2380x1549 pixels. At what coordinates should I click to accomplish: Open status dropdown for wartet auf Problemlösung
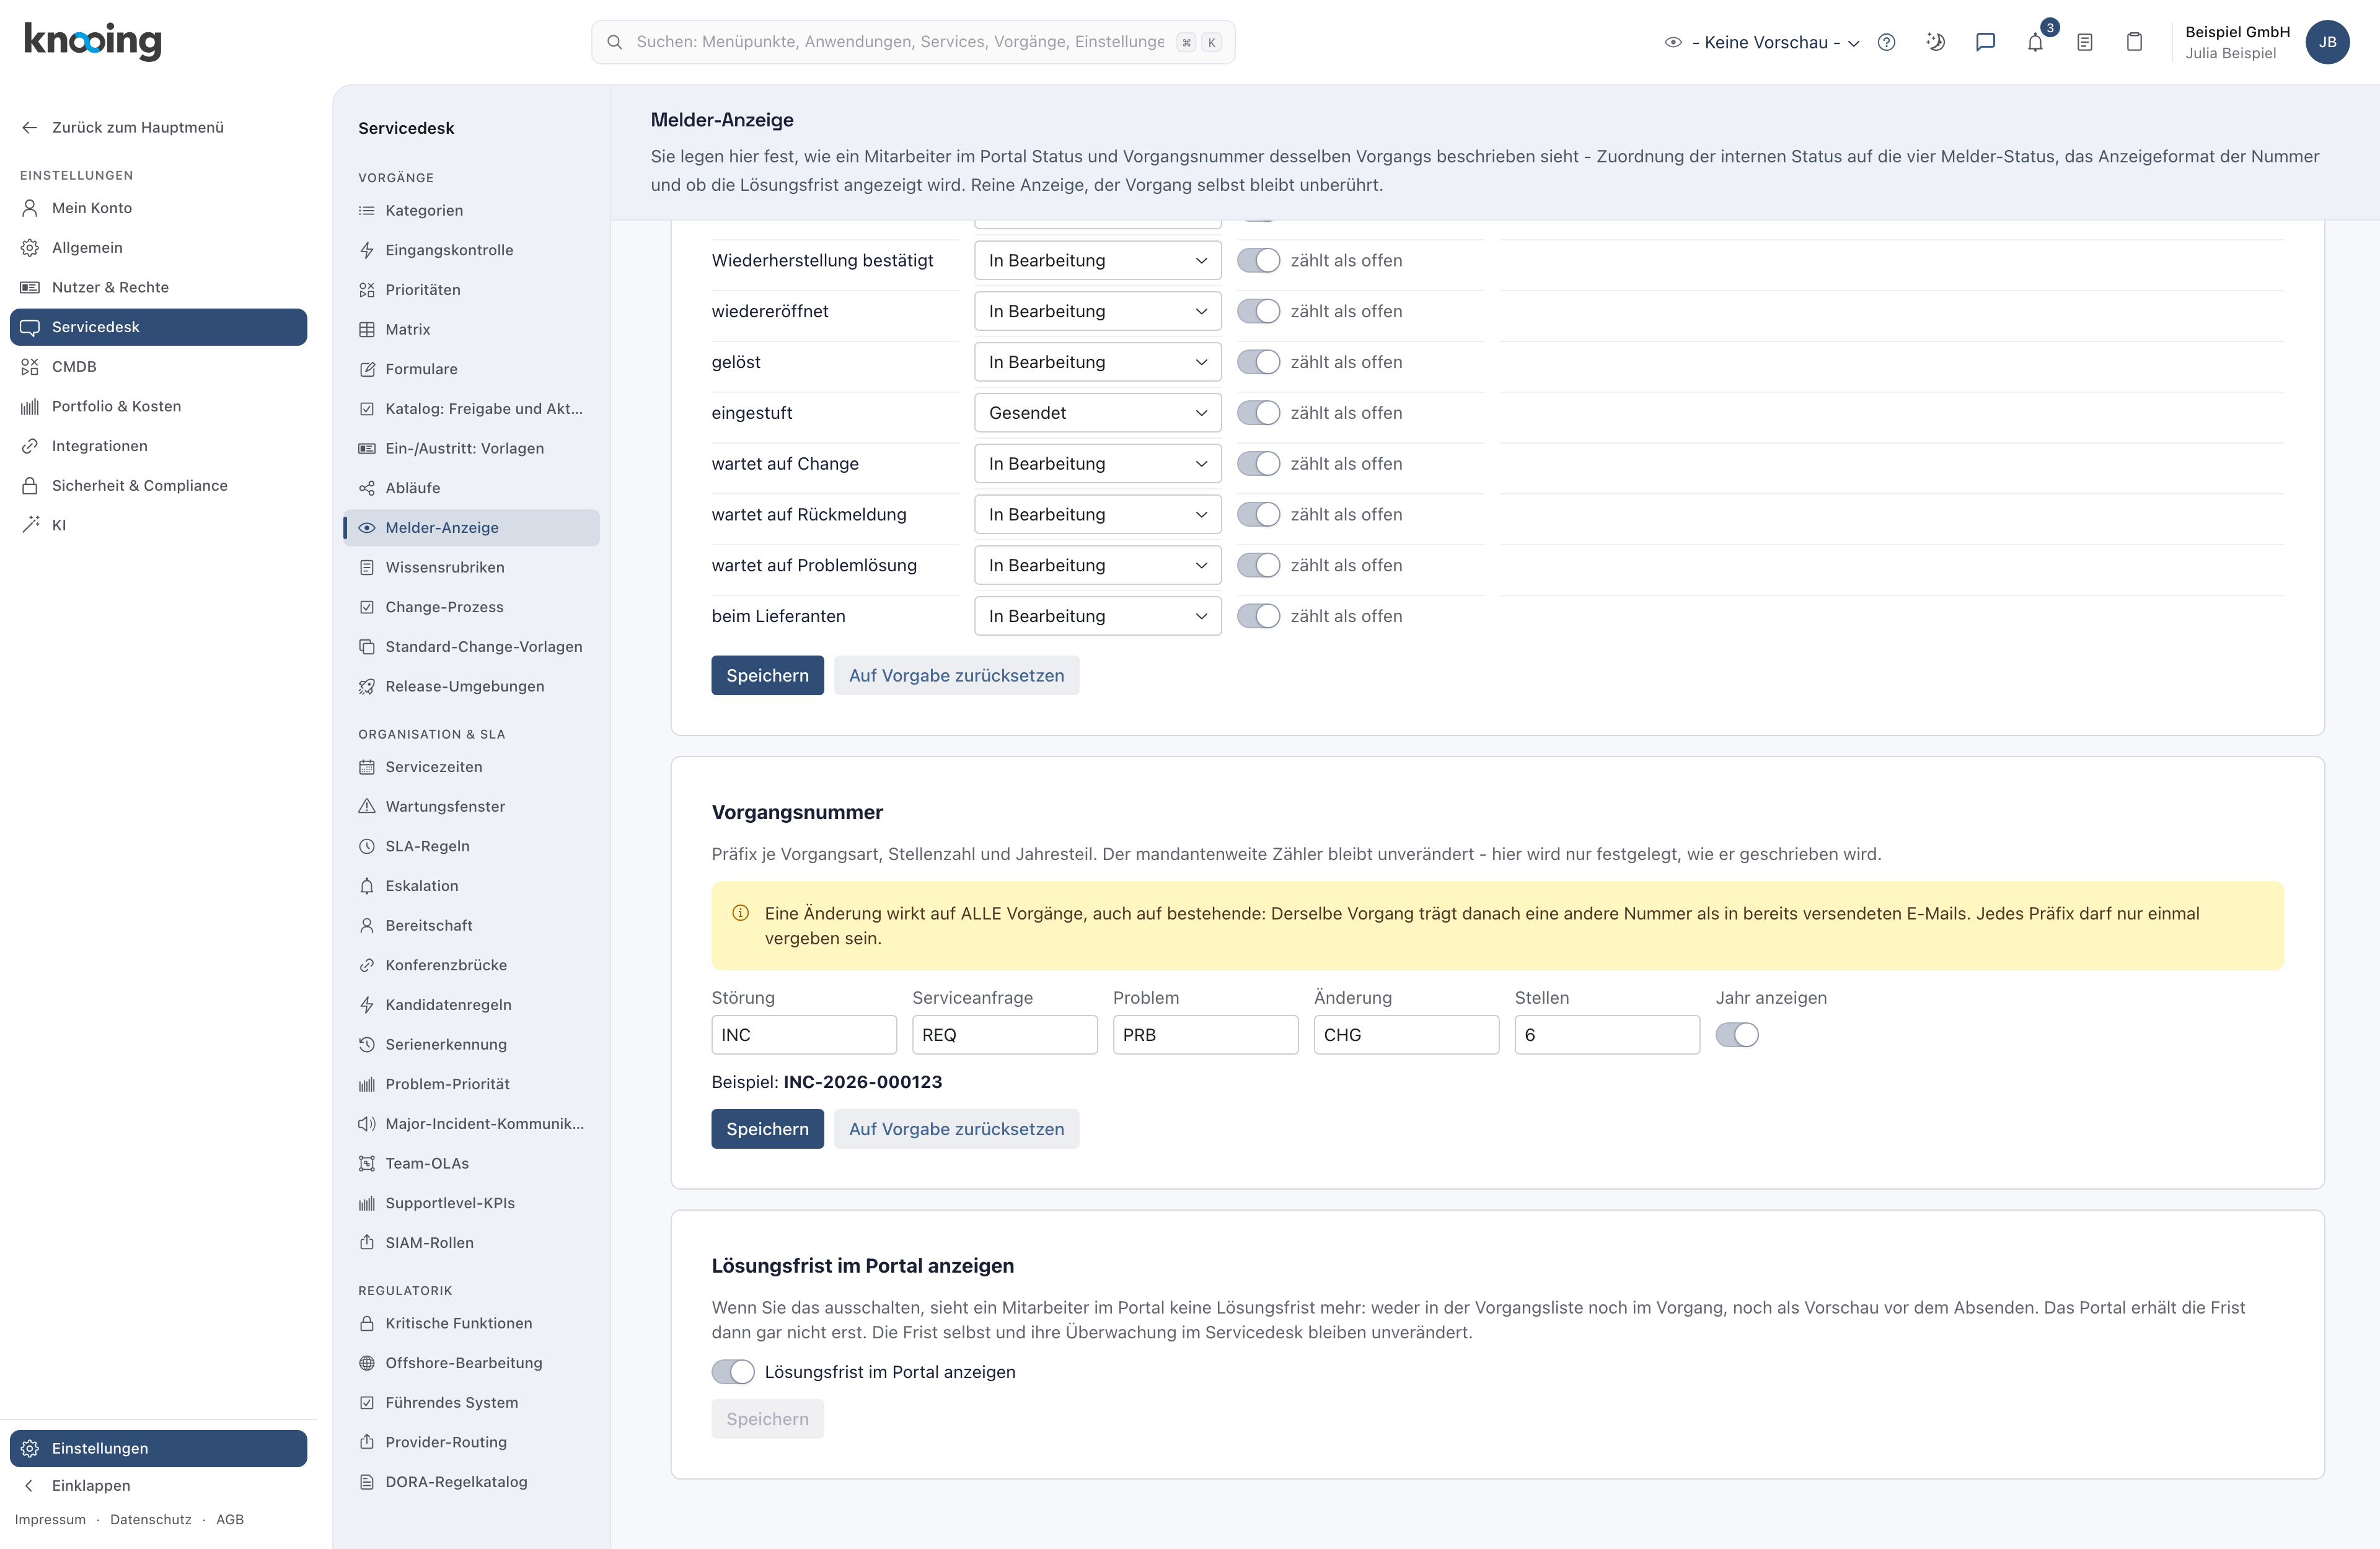tap(1097, 566)
